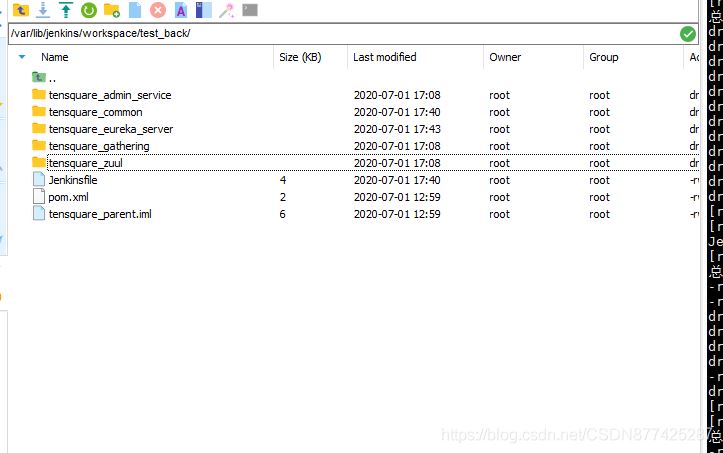Refresh the current folder with green icon
This screenshot has width=723, height=453.
point(89,10)
